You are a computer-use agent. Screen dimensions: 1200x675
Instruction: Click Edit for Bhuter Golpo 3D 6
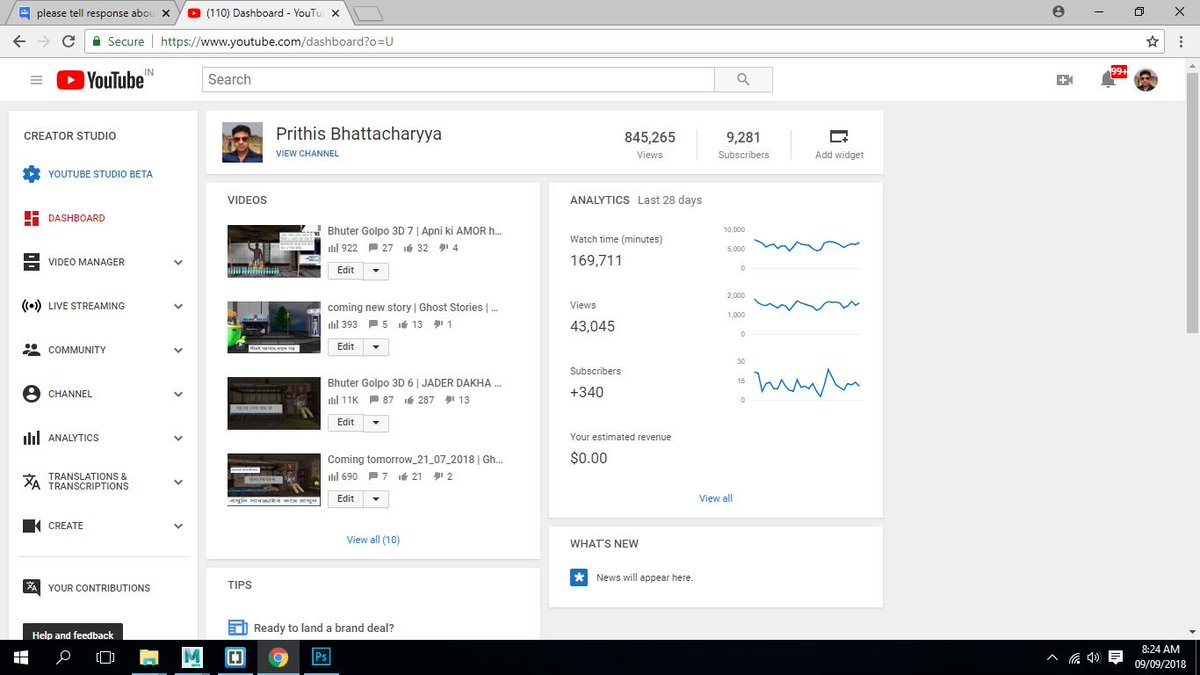(x=345, y=423)
